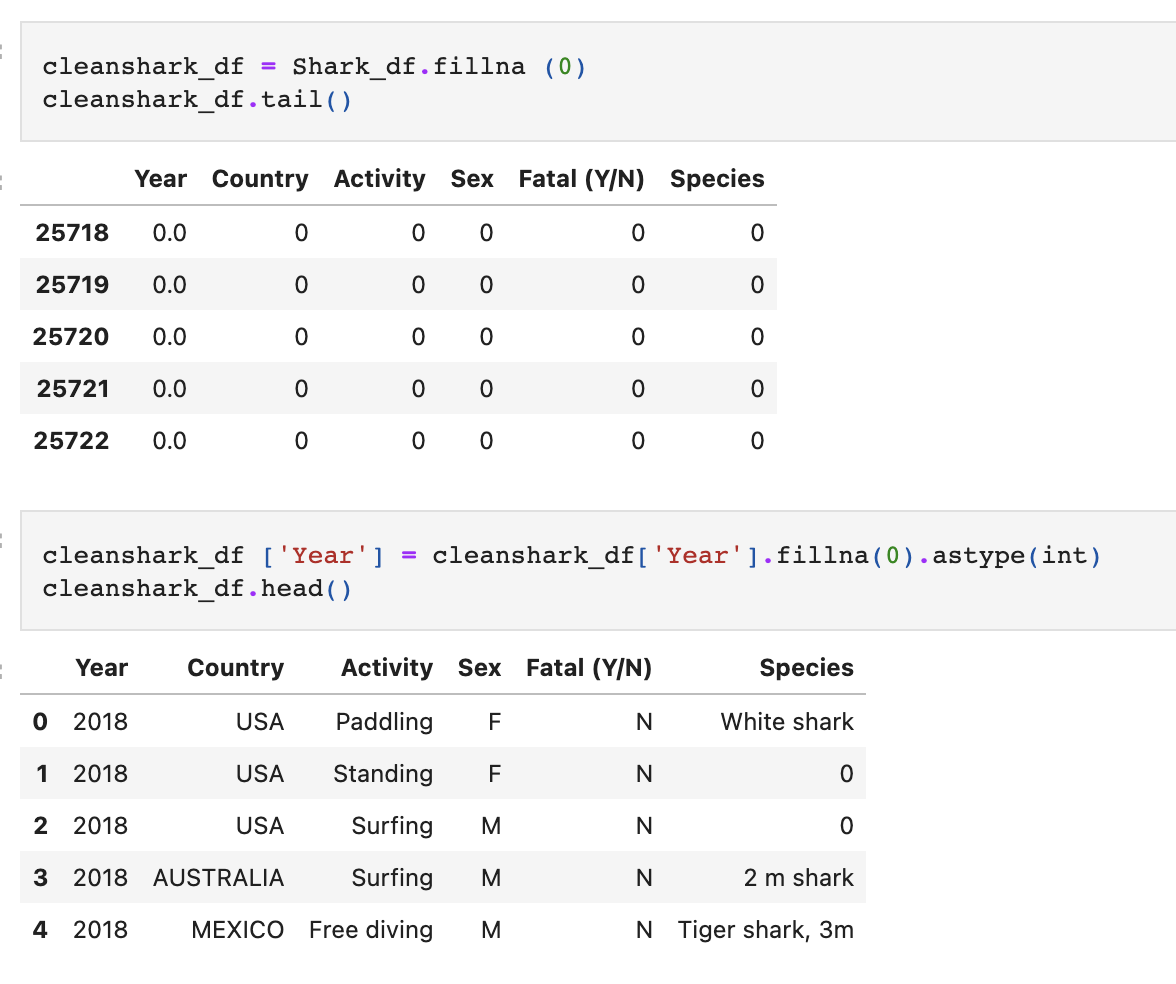Select the Surfing cell in row 2

click(x=392, y=825)
